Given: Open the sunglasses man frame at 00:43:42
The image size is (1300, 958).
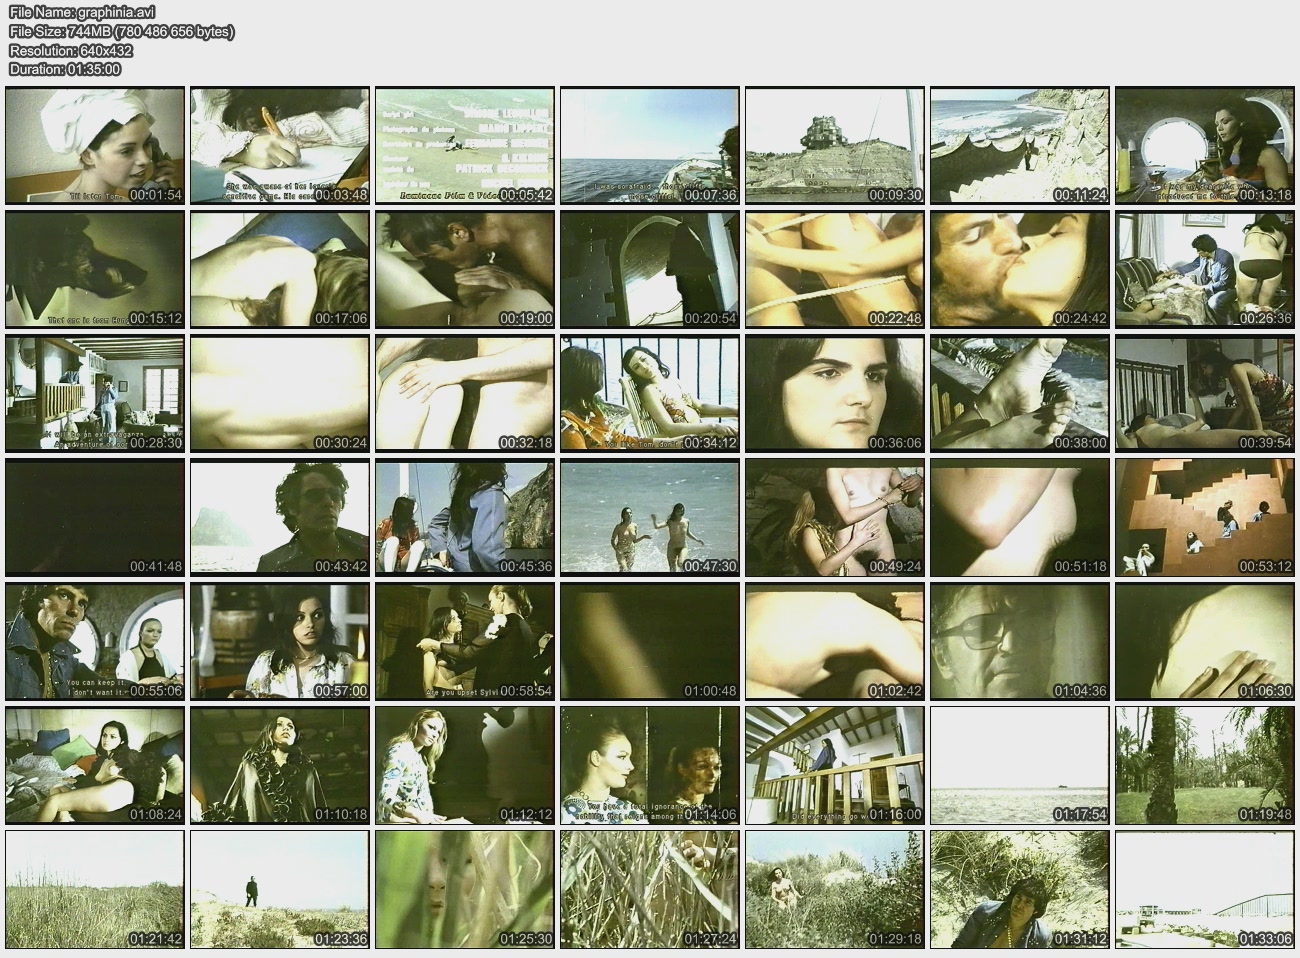Looking at the screenshot, I should click(280, 518).
